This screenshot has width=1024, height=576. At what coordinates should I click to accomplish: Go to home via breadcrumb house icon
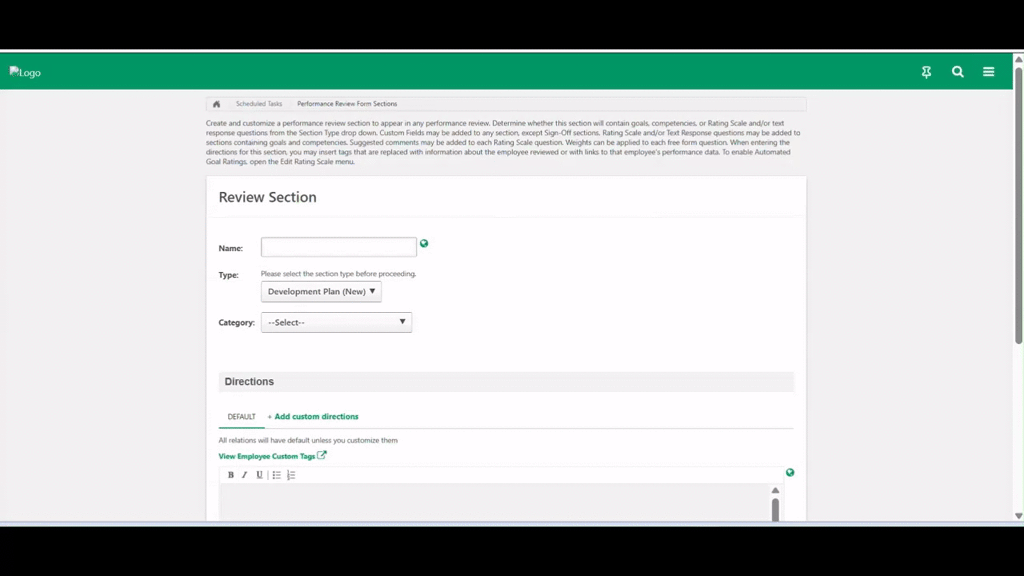tap(216, 104)
